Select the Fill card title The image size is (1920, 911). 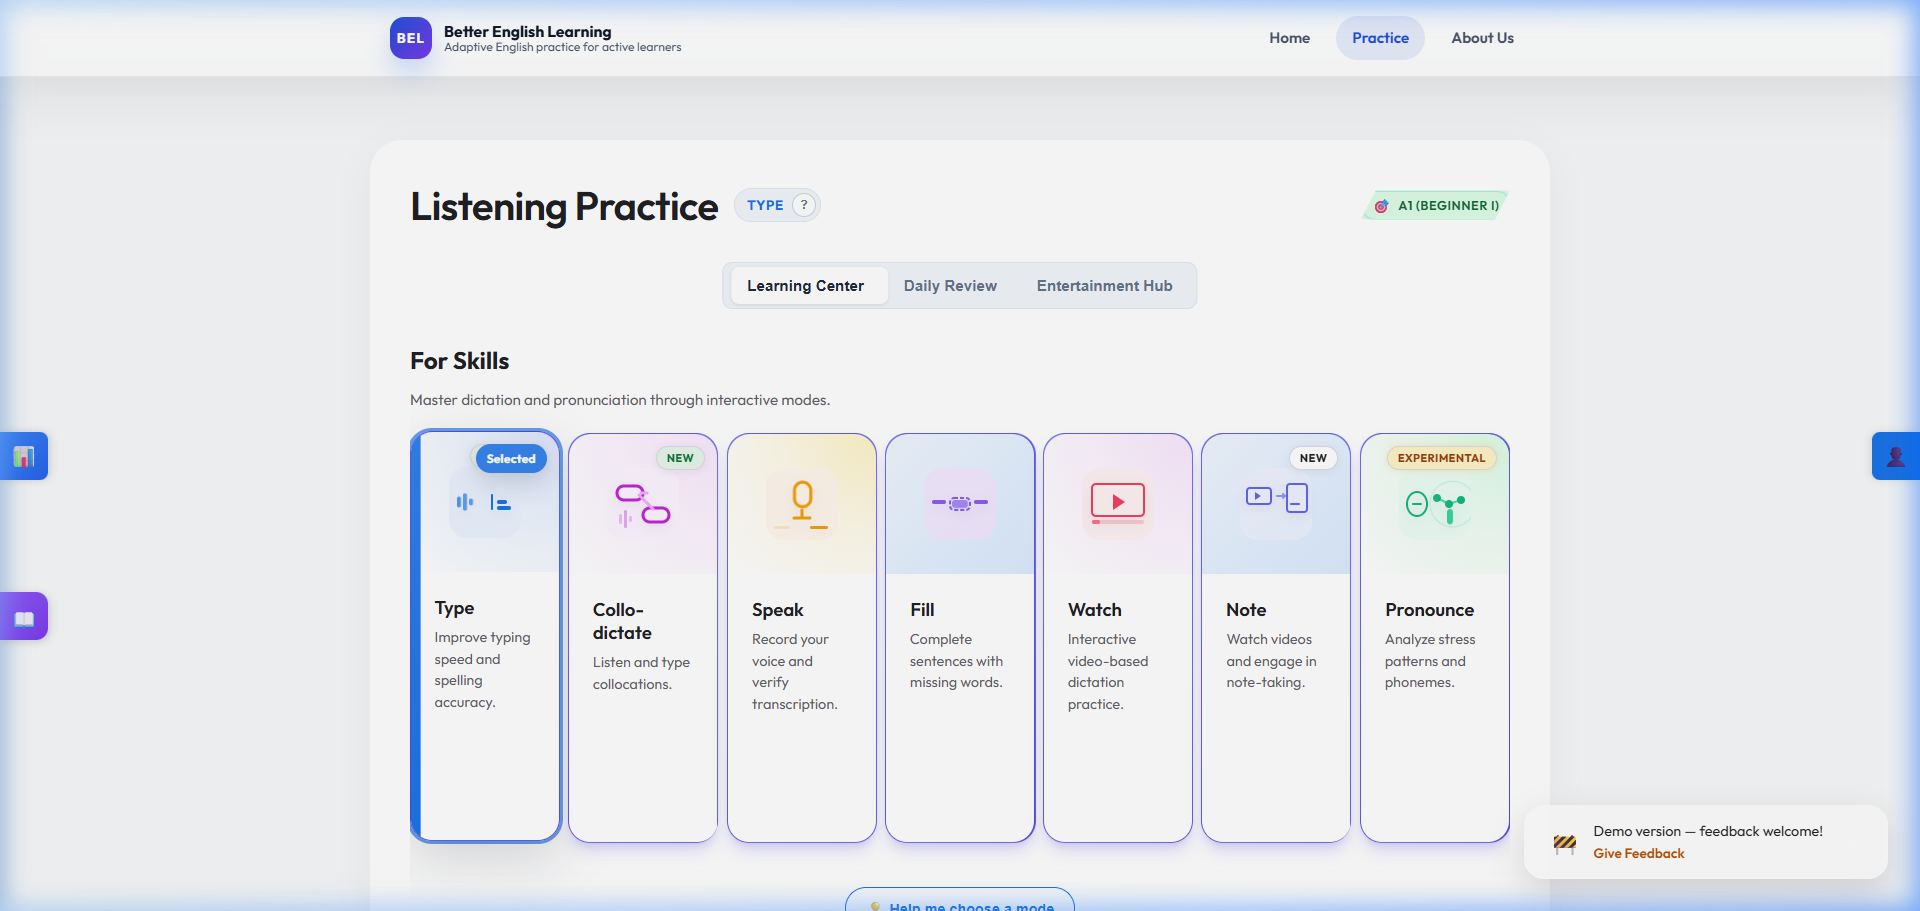click(922, 610)
